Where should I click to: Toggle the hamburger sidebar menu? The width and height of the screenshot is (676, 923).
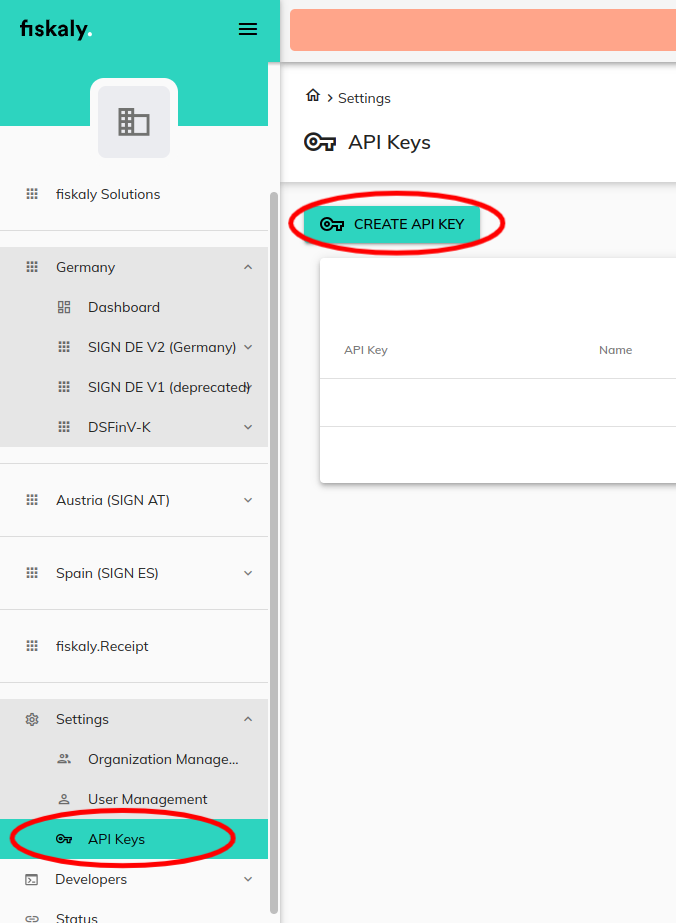pyautogui.click(x=248, y=30)
